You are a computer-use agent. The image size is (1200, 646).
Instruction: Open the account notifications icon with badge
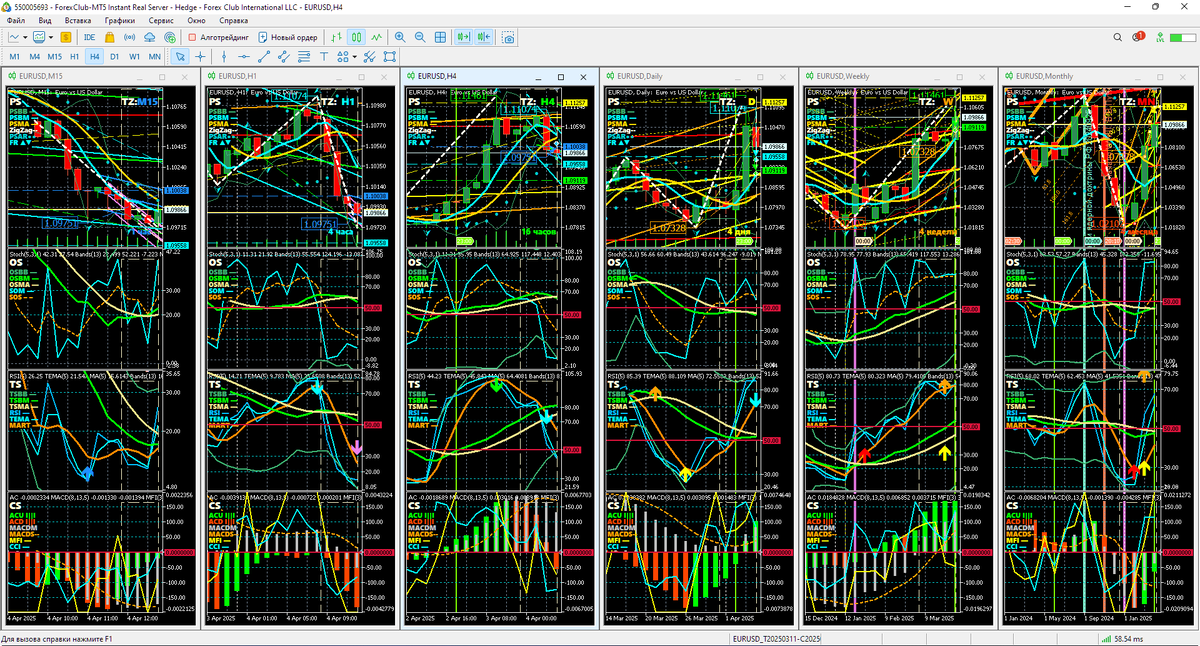pyautogui.click(x=1139, y=37)
